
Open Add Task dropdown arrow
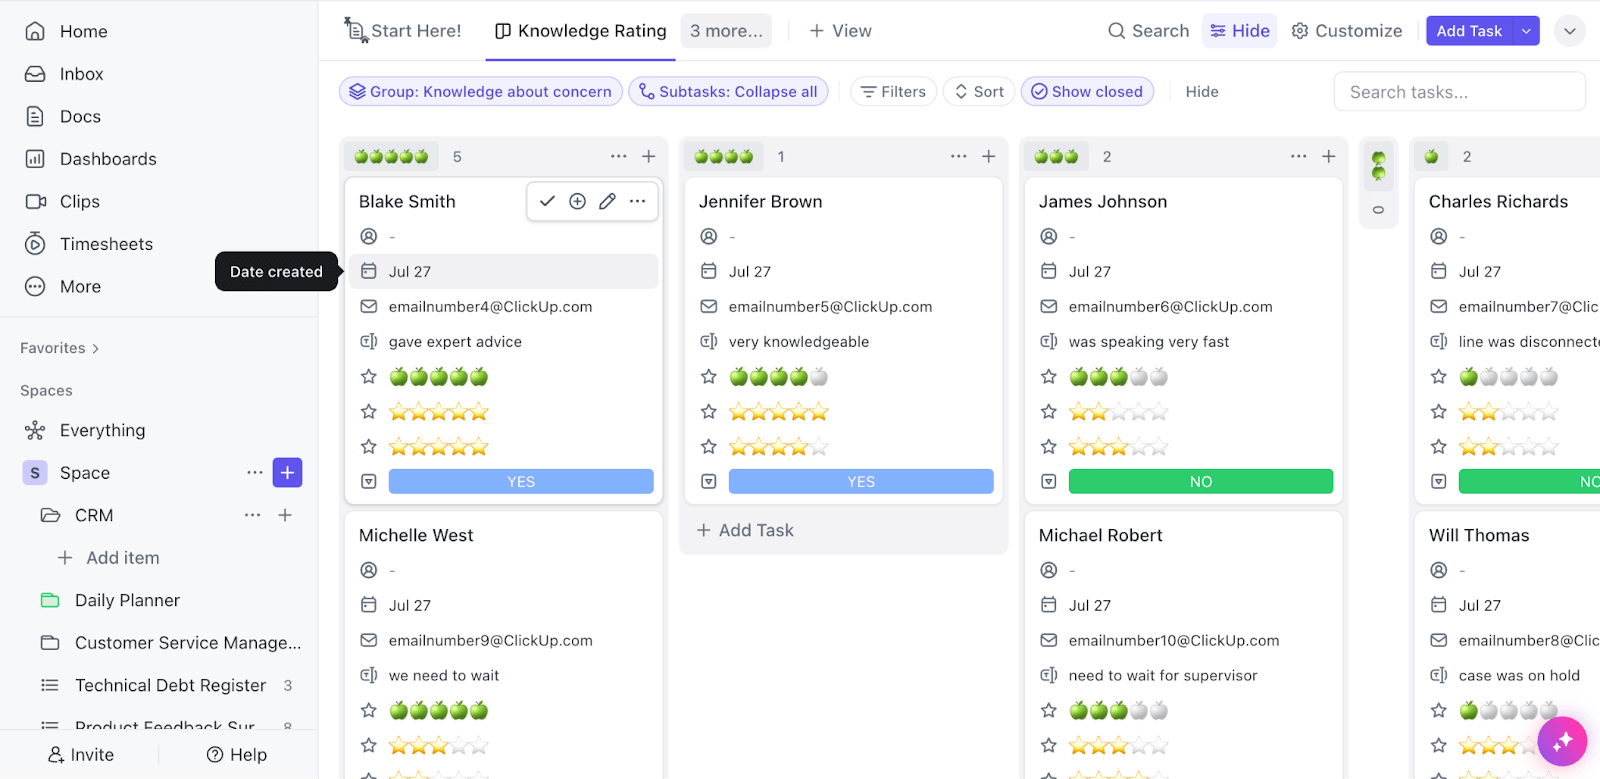[1526, 31]
